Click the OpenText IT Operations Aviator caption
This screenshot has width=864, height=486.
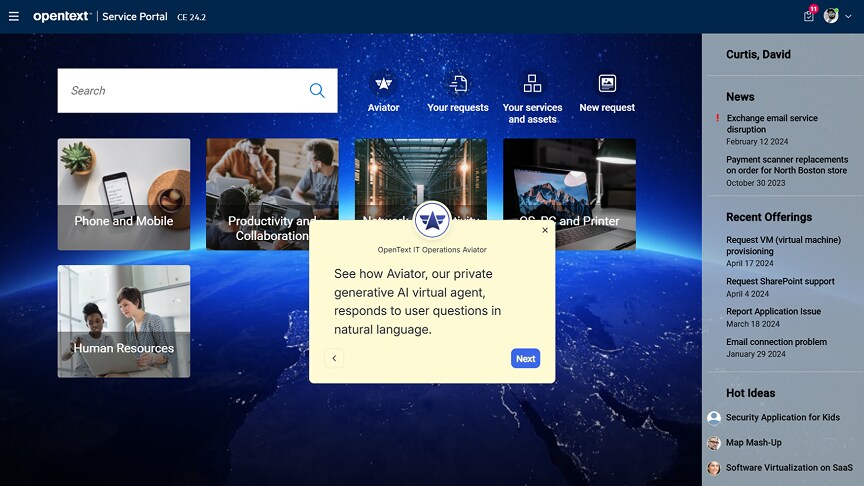click(432, 250)
